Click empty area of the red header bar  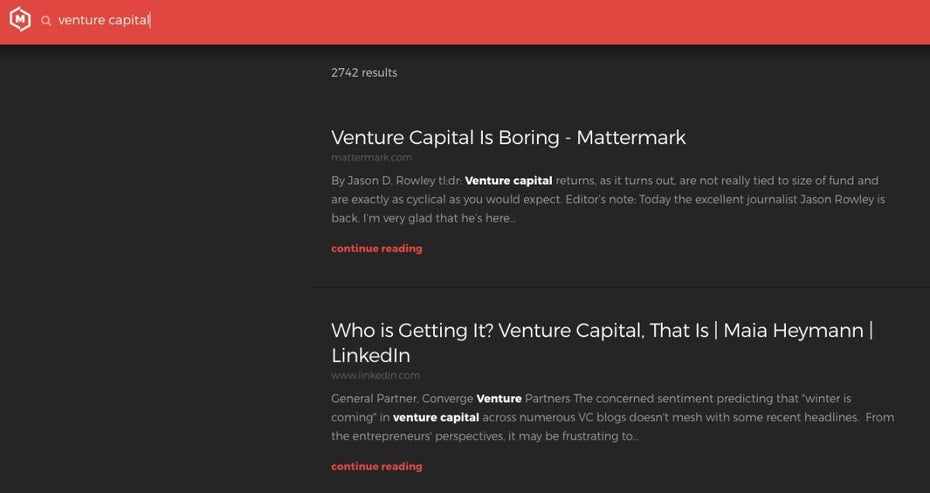tap(593, 21)
